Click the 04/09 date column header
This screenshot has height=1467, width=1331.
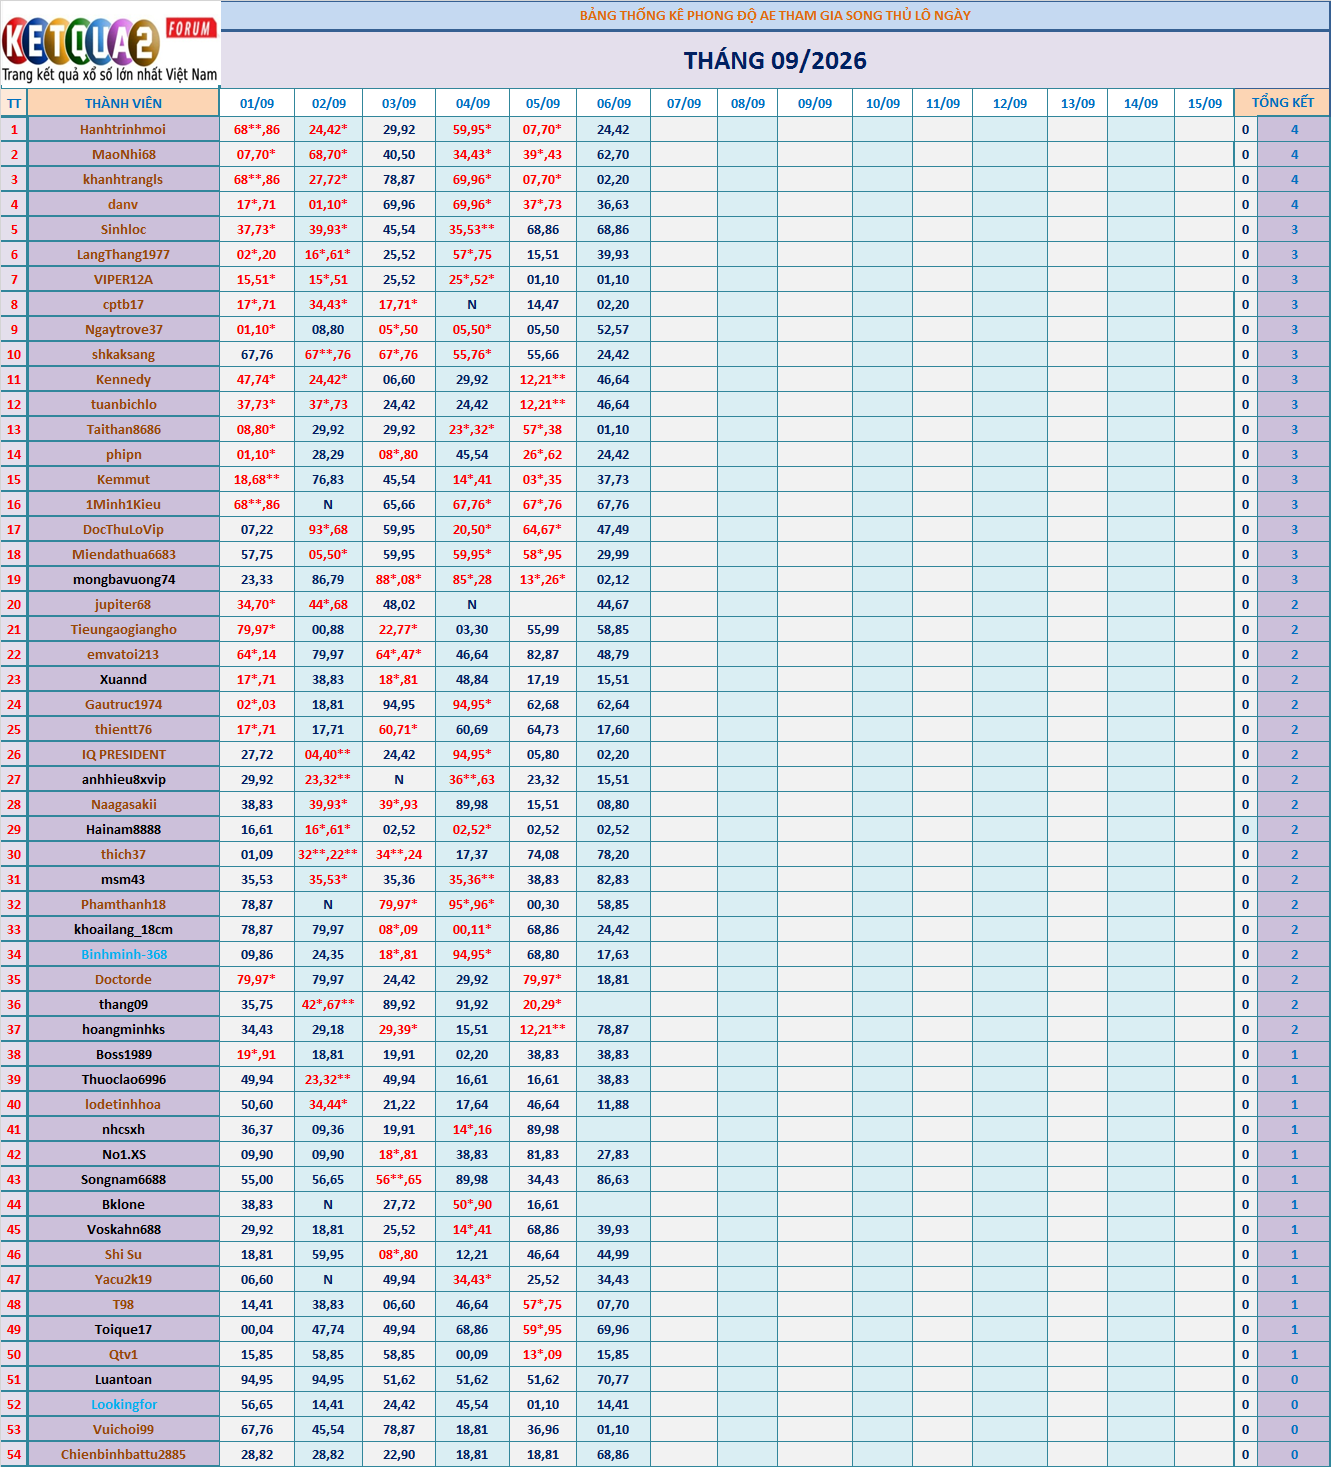pyautogui.click(x=472, y=103)
